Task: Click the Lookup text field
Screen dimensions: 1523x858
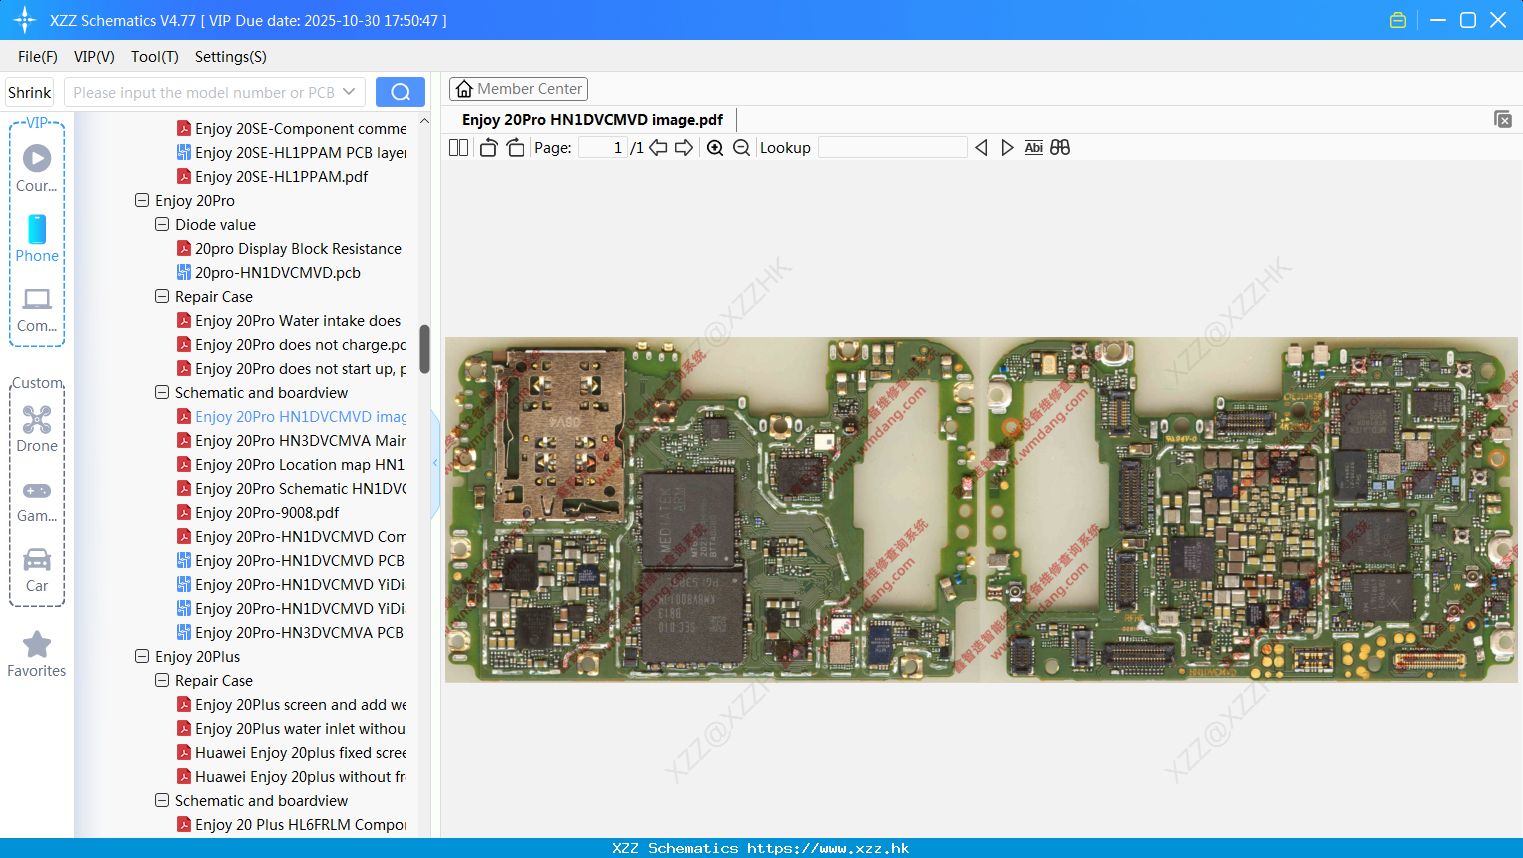Action: click(893, 147)
